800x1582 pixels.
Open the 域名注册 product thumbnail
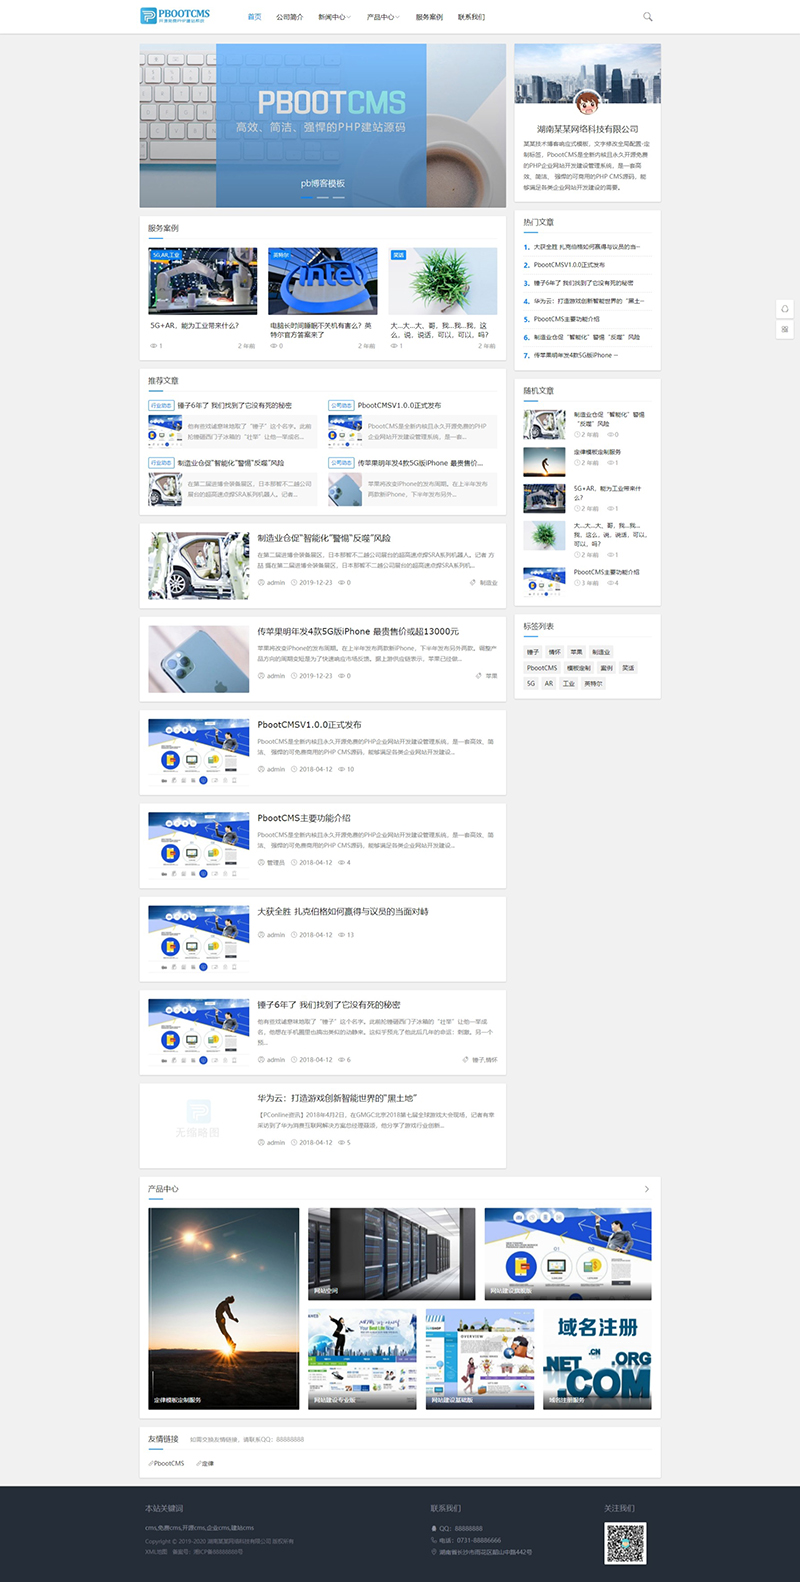pyautogui.click(x=597, y=1359)
